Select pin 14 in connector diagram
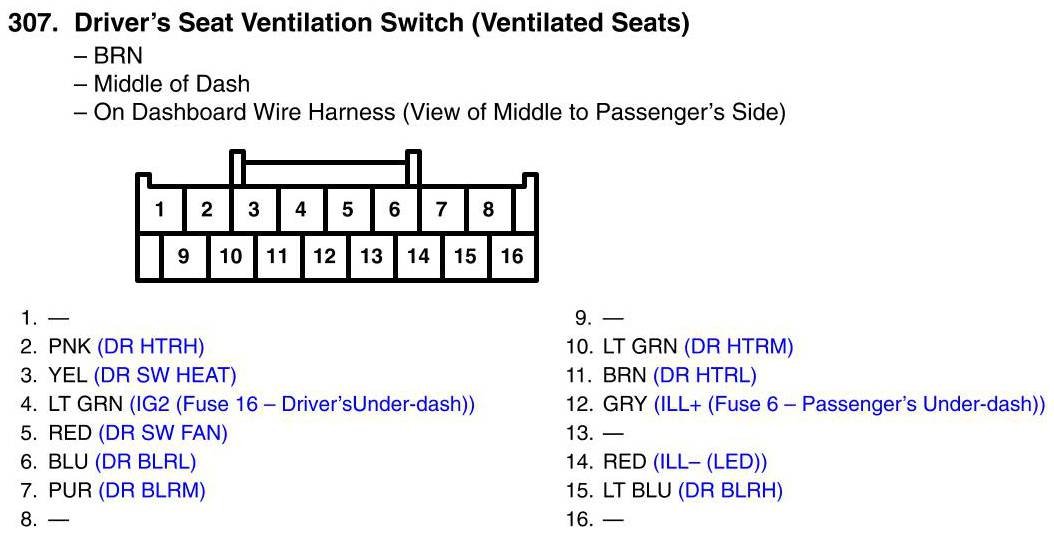 pyautogui.click(x=418, y=256)
